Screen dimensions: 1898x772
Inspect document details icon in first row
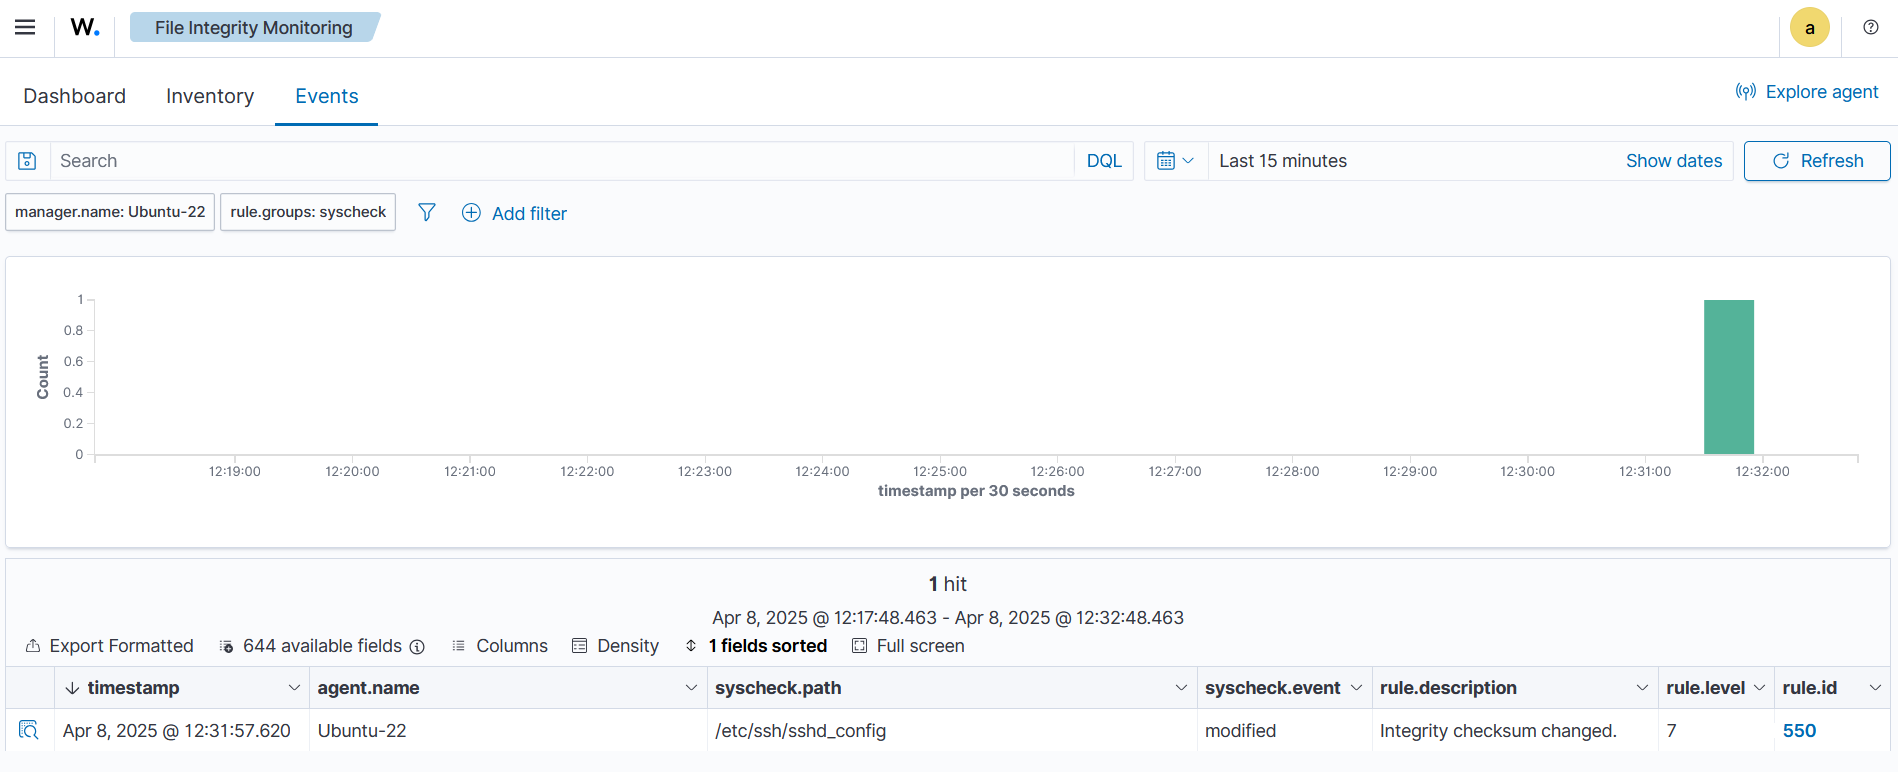pos(29,730)
